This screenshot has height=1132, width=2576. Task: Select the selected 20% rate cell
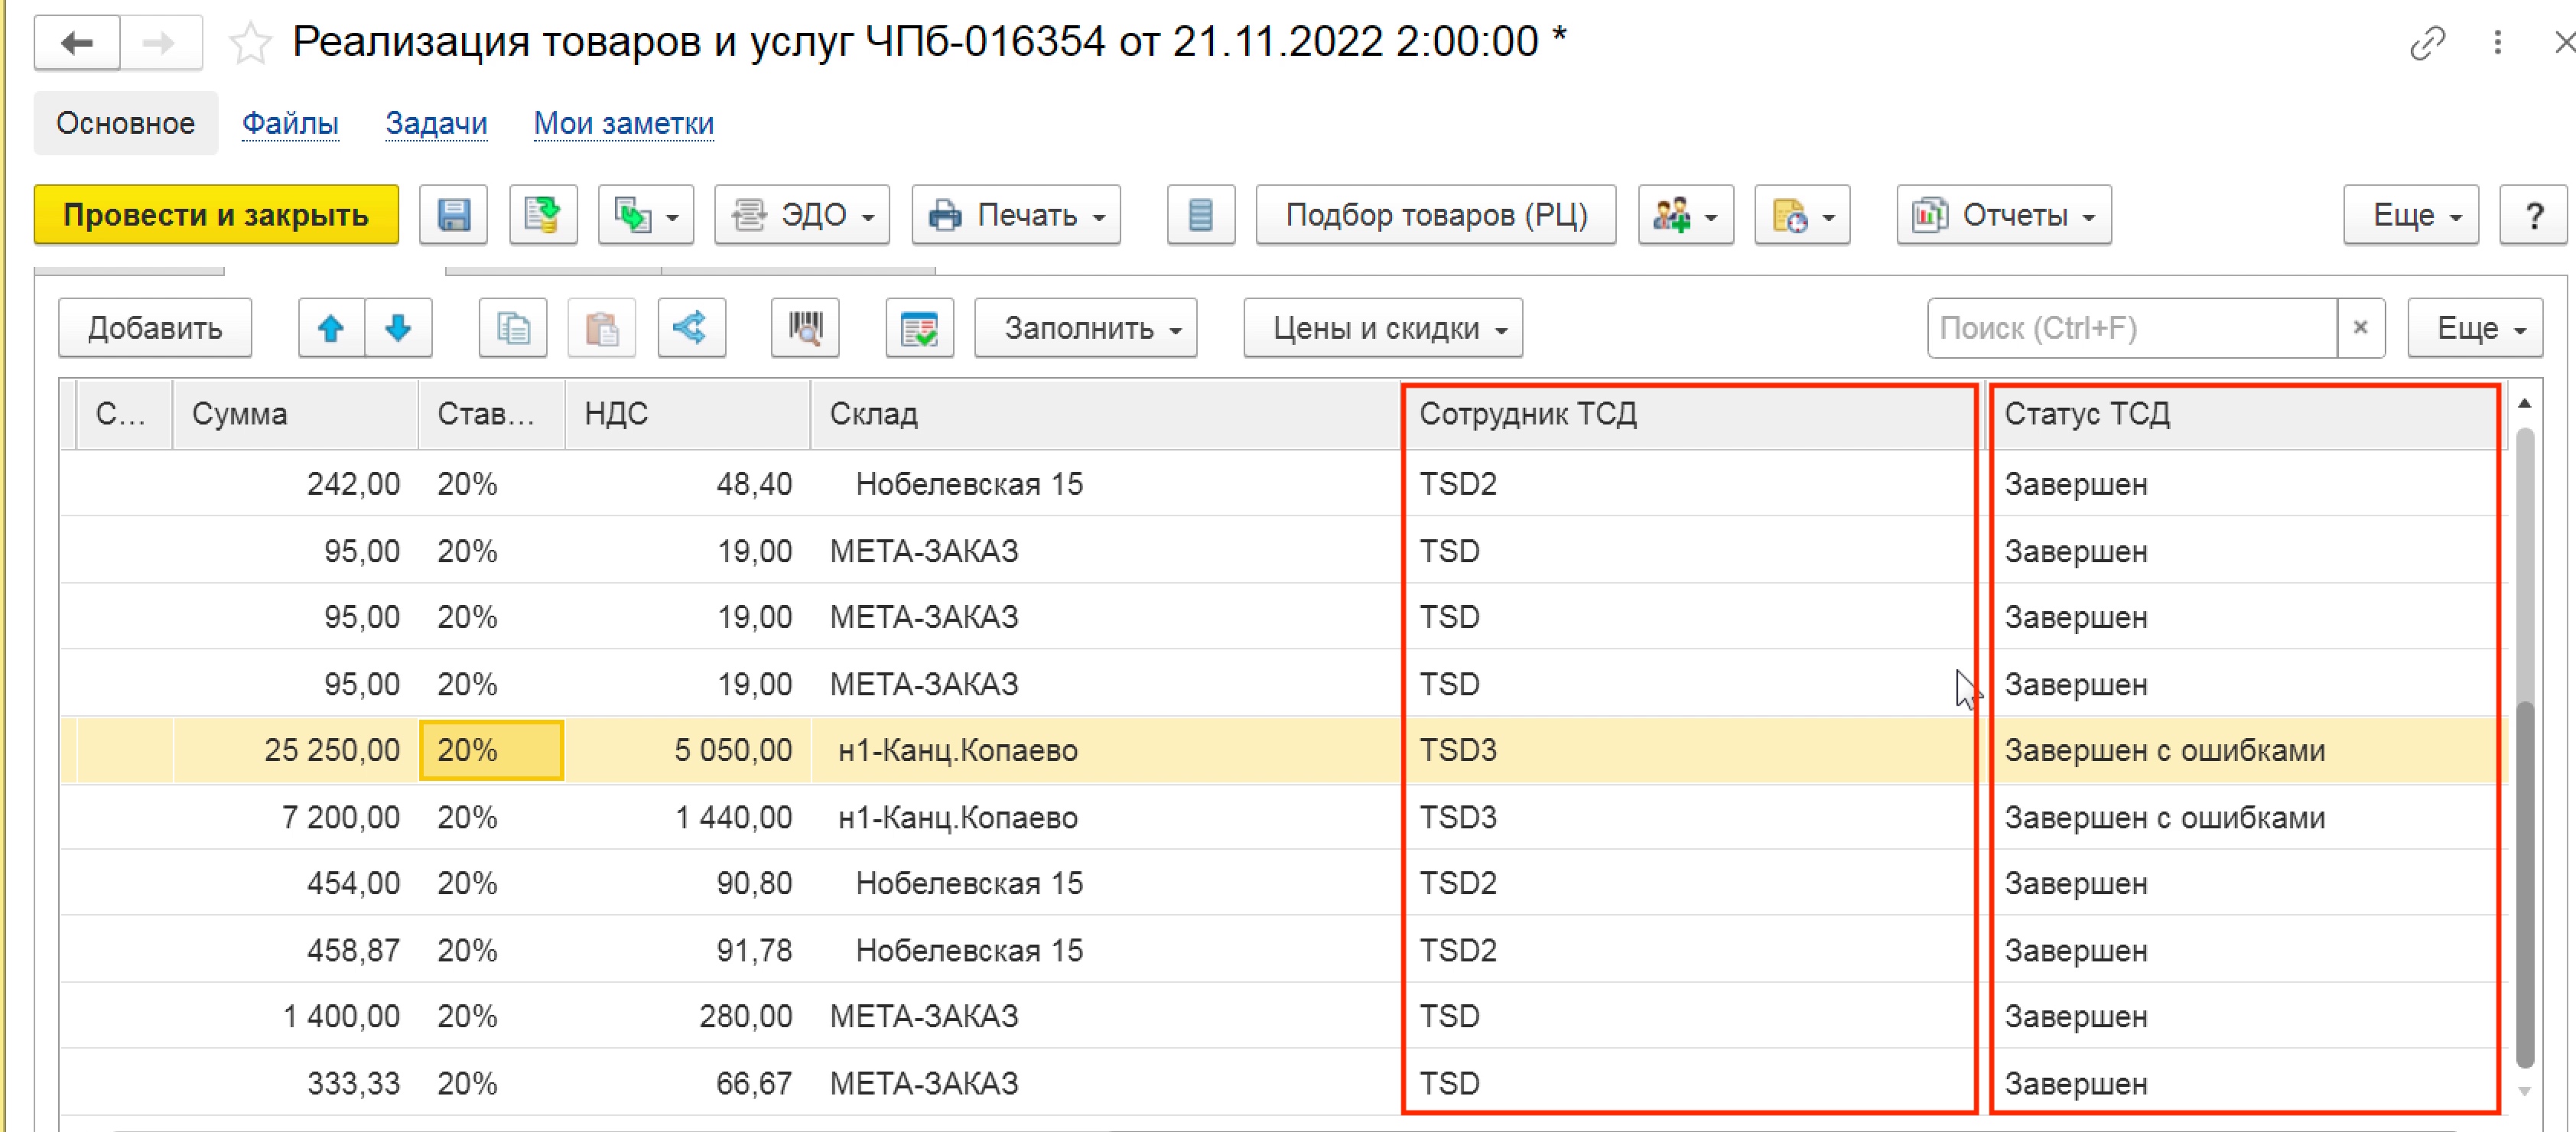(491, 750)
